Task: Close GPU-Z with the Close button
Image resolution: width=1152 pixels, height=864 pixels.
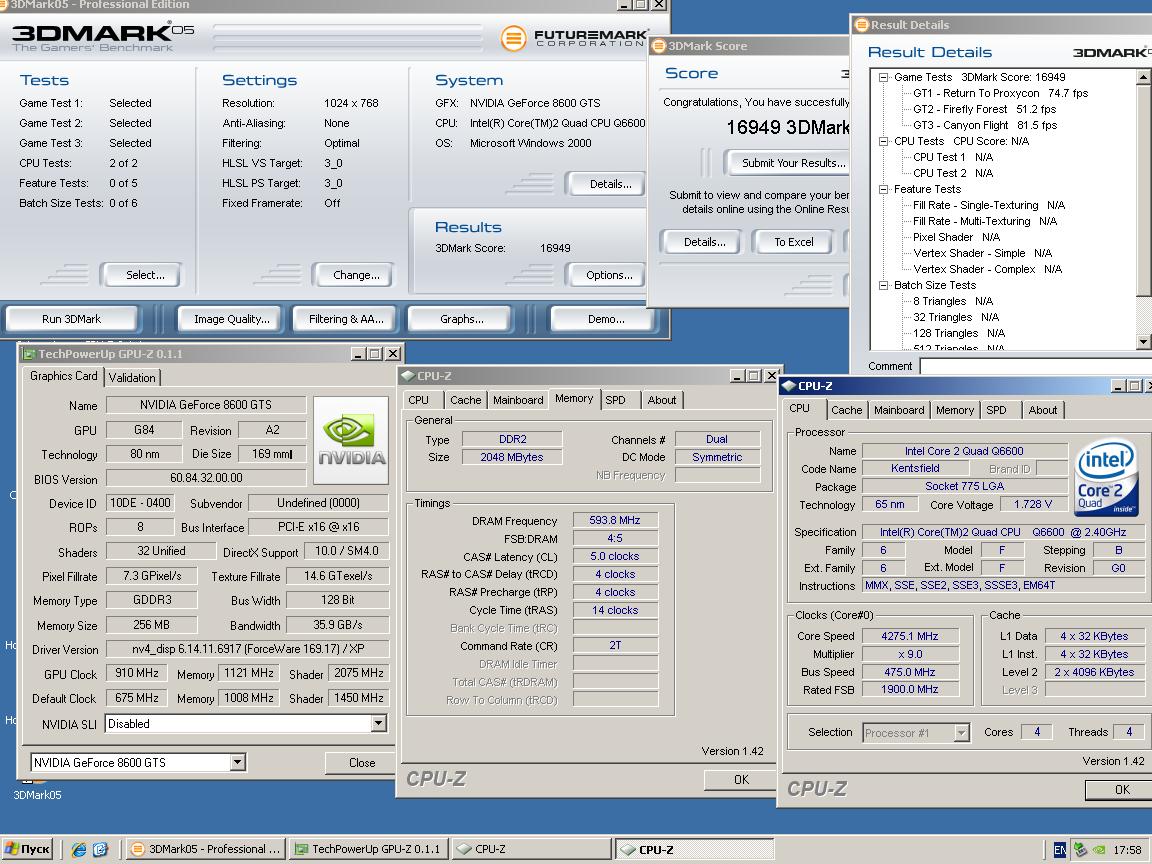Action: point(361,763)
